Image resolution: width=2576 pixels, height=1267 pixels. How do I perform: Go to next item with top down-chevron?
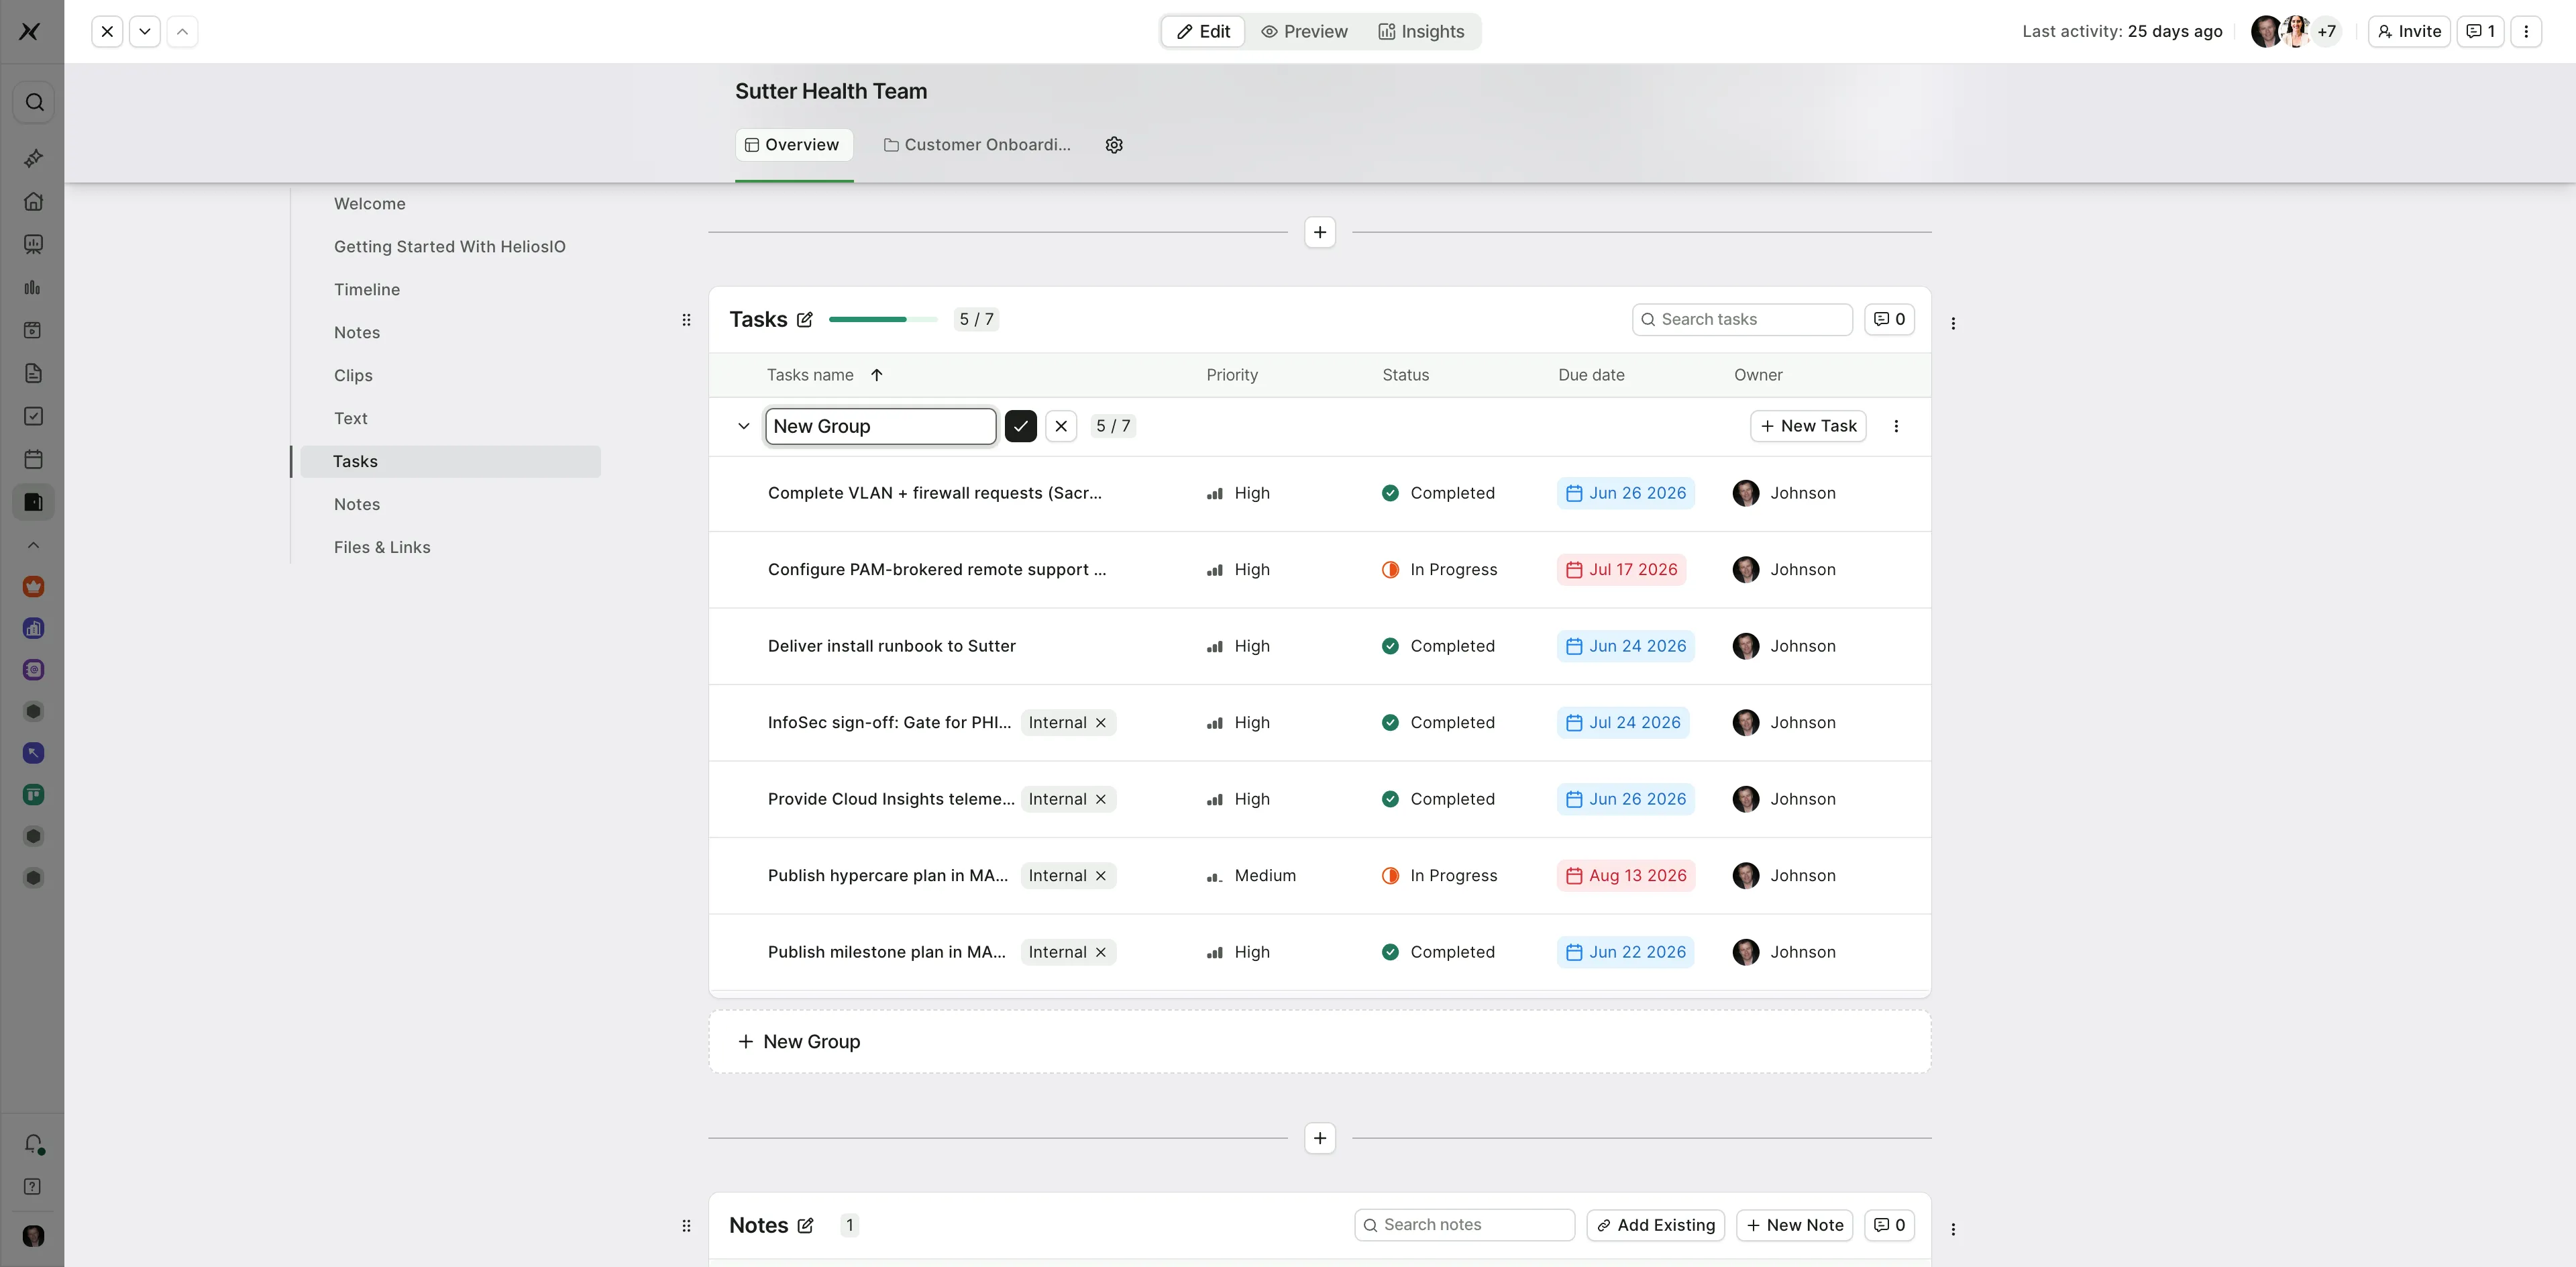click(x=145, y=31)
